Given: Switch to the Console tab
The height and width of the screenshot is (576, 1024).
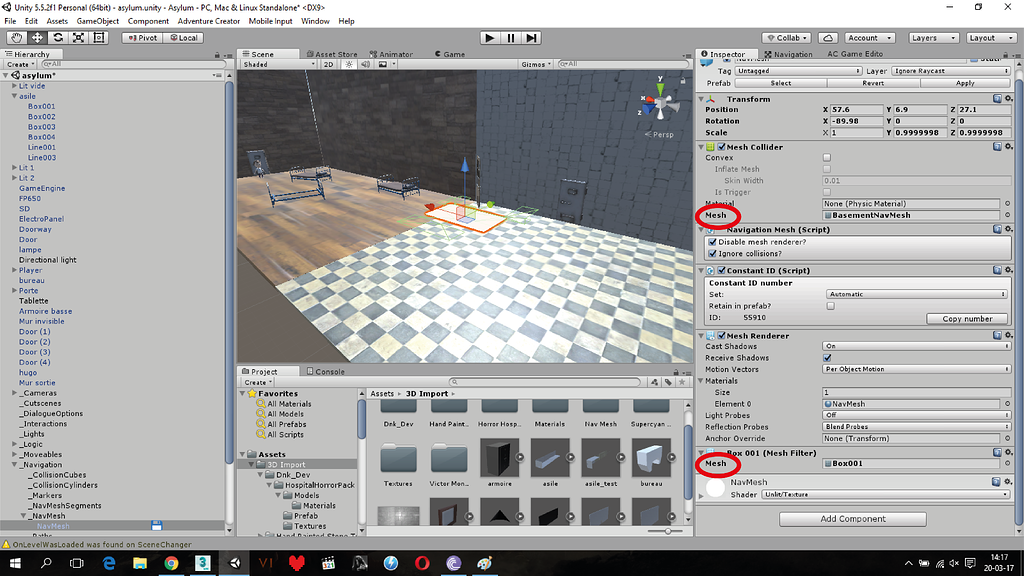Looking at the screenshot, I should 325,371.
